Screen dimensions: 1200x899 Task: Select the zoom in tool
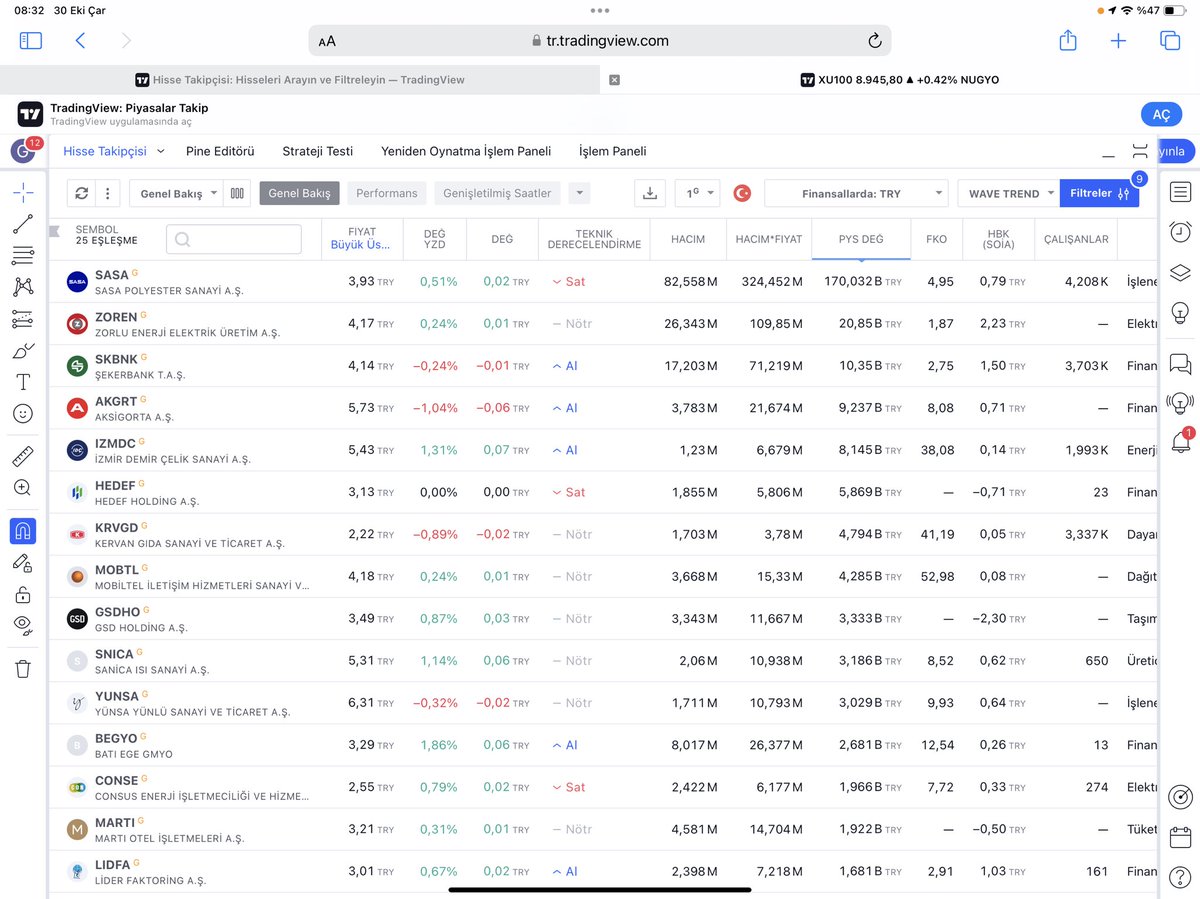[23, 488]
